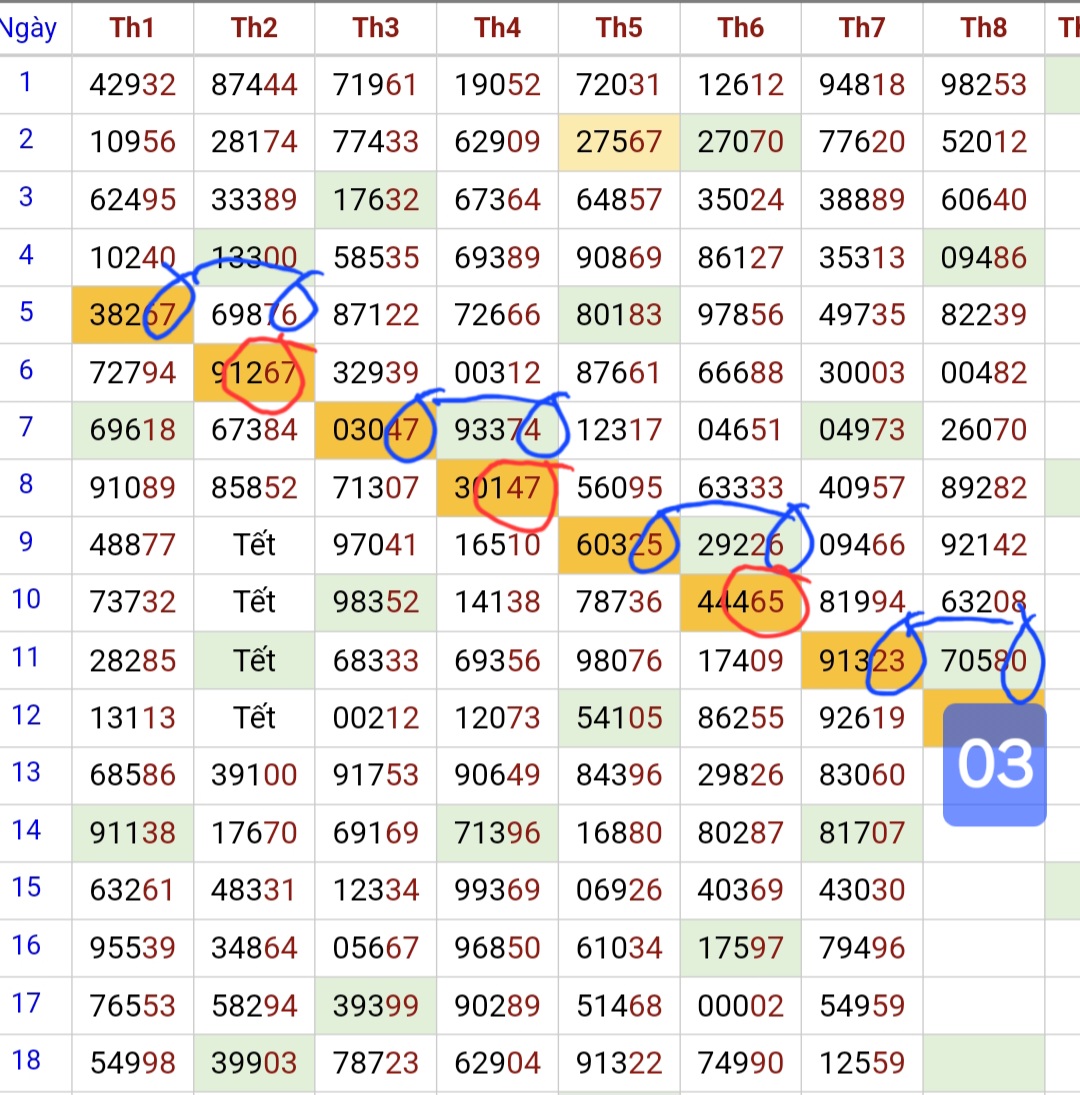
Task: Select the Th6 column header
Action: coord(740,28)
